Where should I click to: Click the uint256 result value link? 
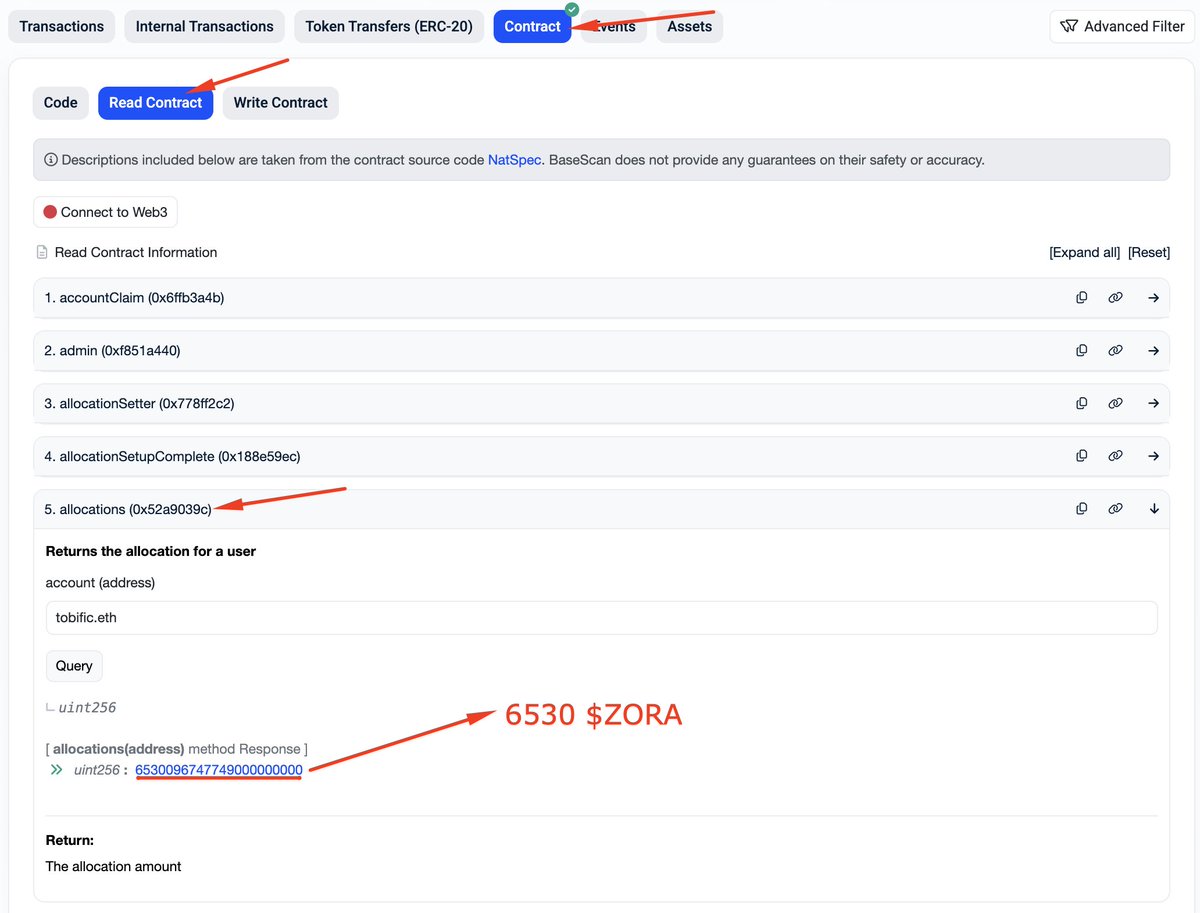(x=219, y=769)
